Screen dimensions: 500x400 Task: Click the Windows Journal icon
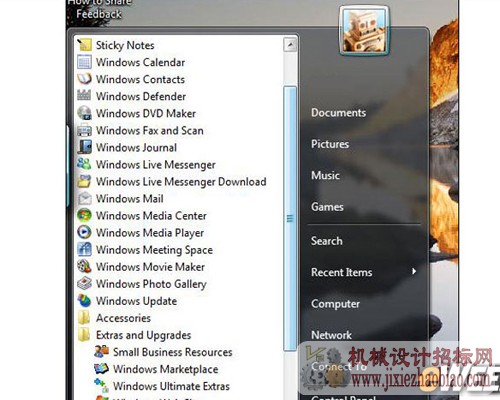pyautogui.click(x=84, y=147)
